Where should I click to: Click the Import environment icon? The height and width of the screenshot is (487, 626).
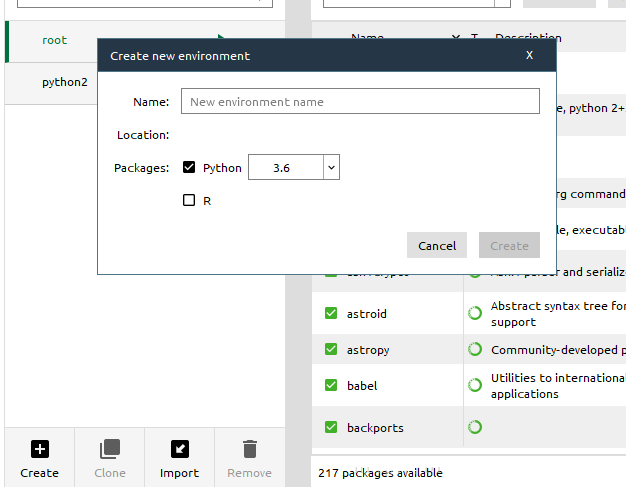180,449
